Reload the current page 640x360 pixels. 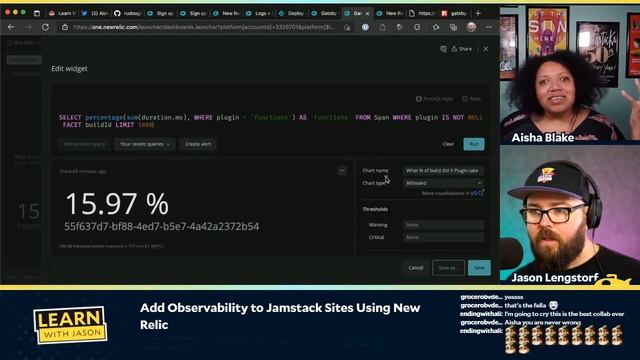[45, 27]
